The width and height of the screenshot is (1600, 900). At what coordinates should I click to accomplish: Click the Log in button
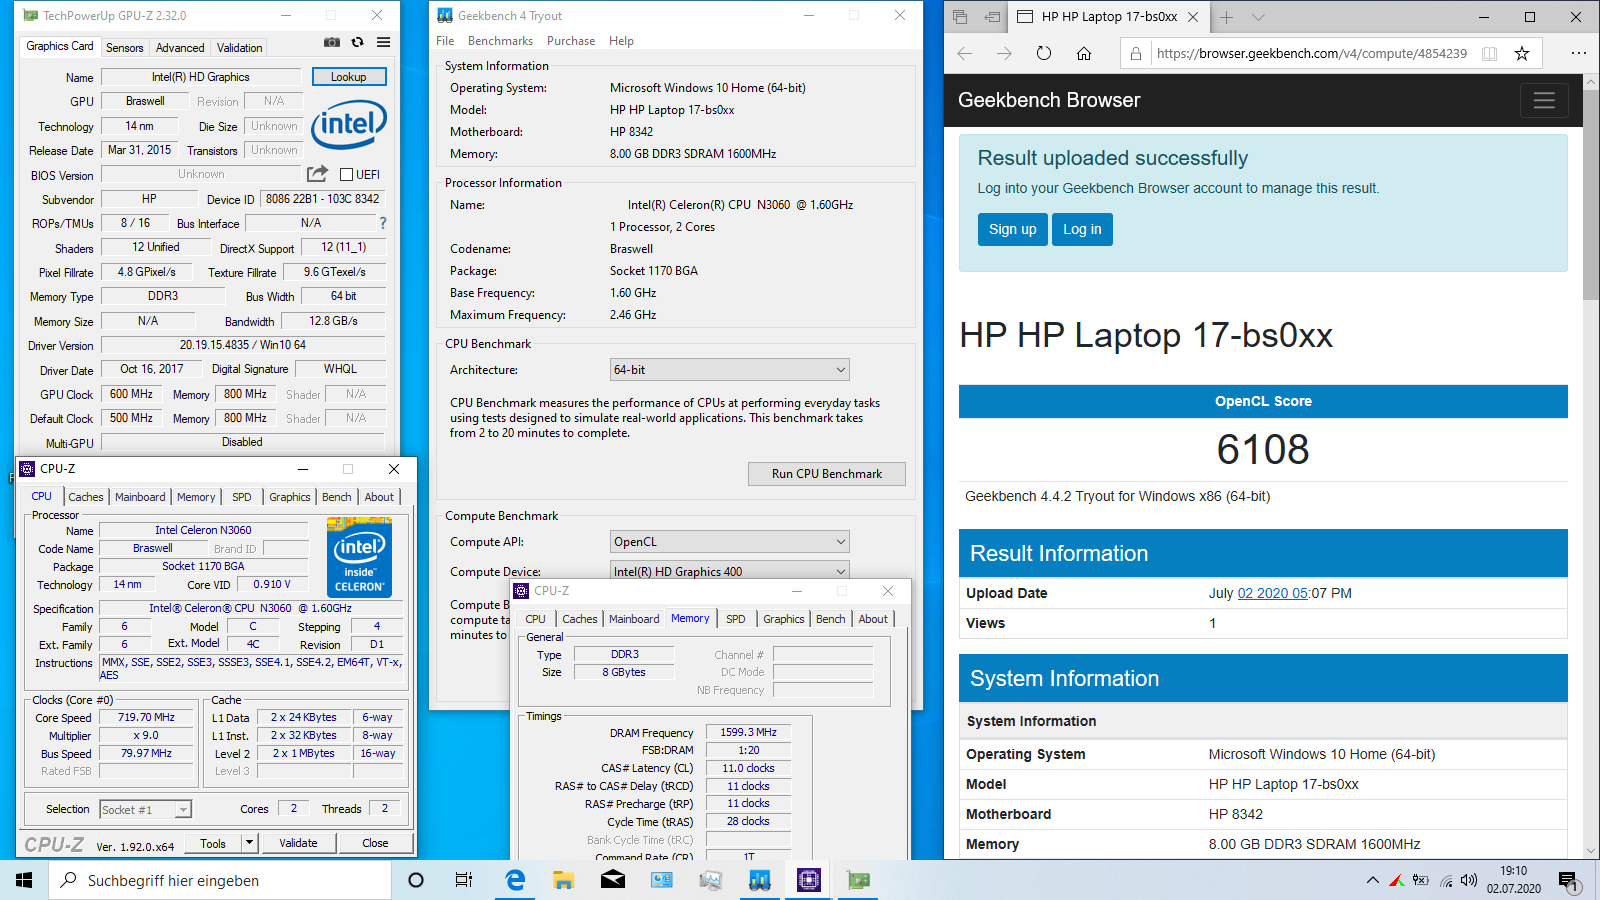pos(1082,229)
